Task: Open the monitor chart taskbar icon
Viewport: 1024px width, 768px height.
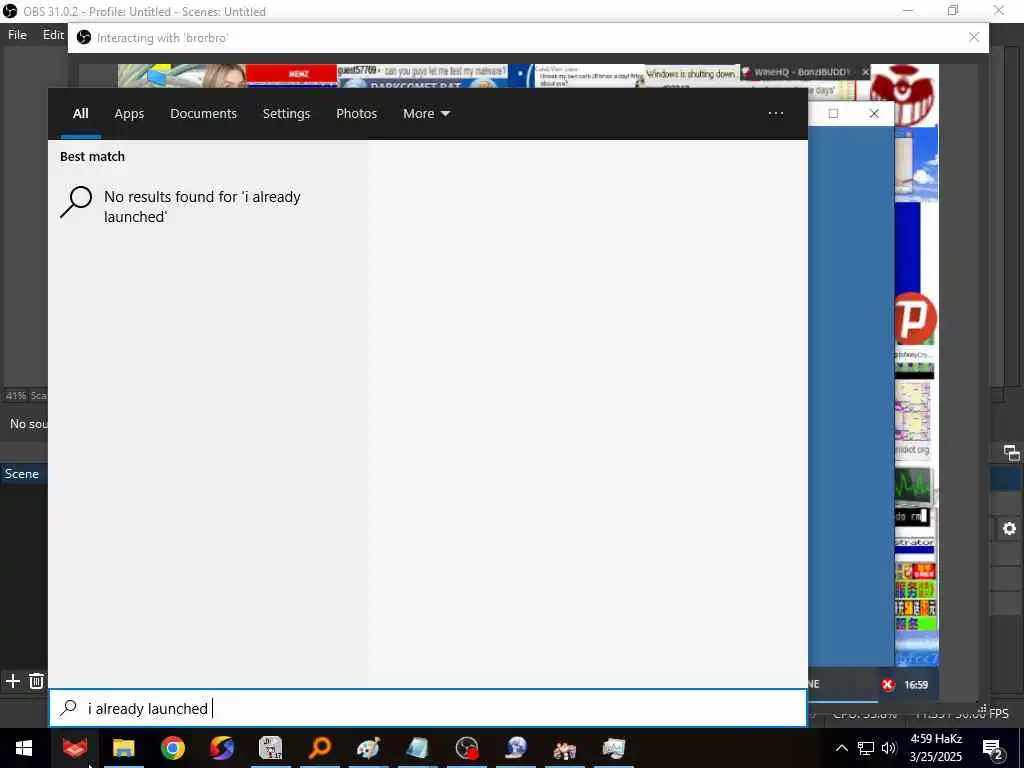Action: pyautogui.click(x=614, y=748)
